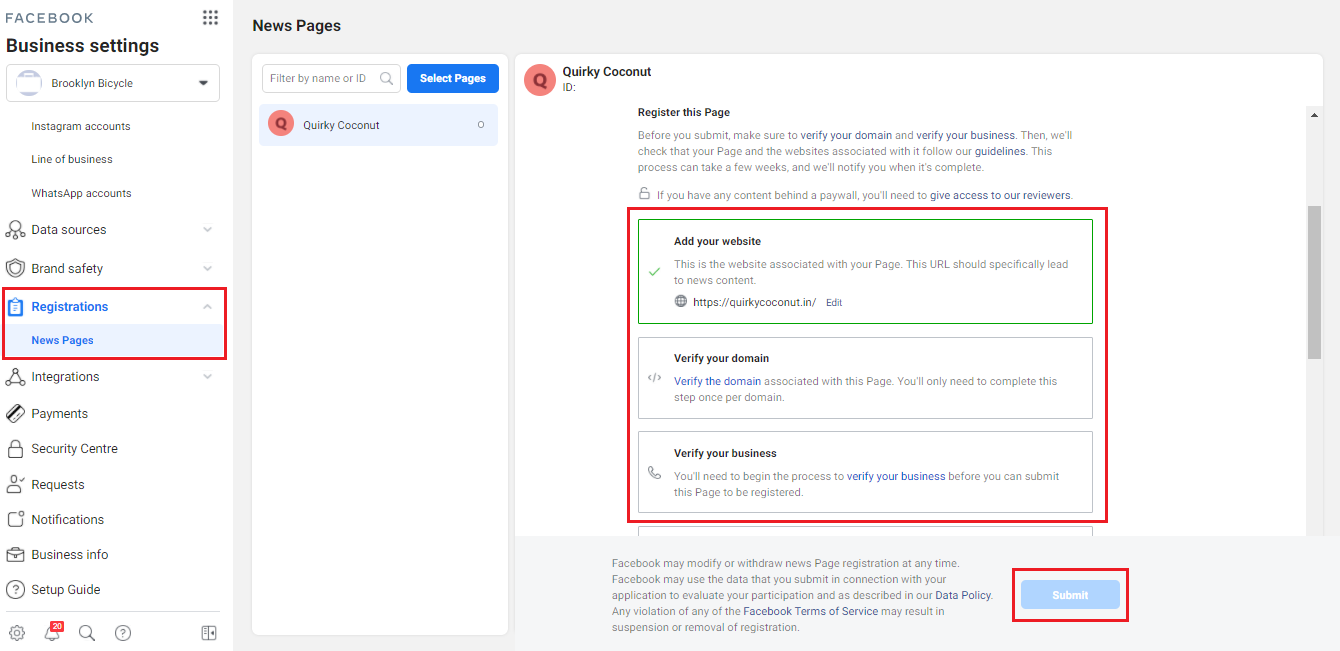Click 'verify your domain' link in intro text
This screenshot has width=1340, height=651.
coord(846,135)
